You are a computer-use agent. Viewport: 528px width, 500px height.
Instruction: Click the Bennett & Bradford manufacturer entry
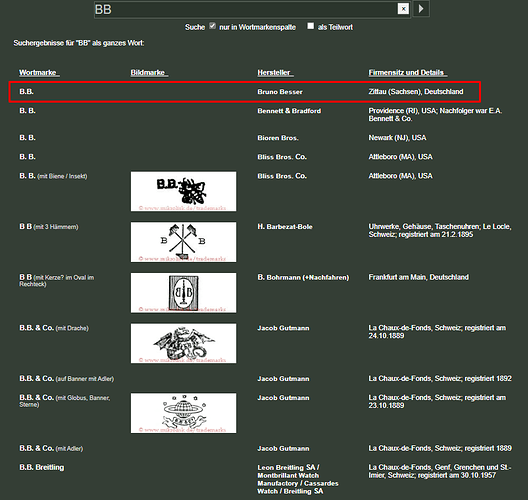289,111
